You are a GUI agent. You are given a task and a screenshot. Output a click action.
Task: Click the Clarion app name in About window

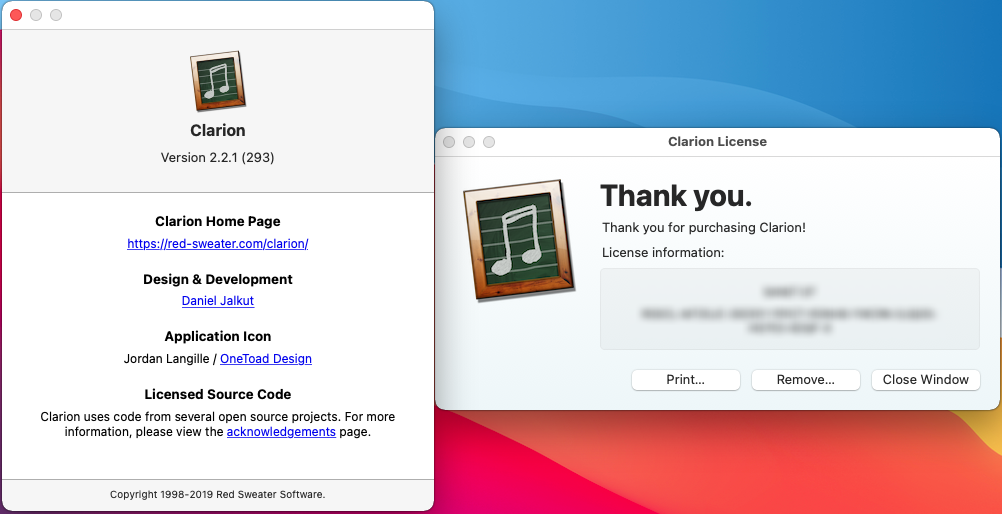(x=218, y=130)
